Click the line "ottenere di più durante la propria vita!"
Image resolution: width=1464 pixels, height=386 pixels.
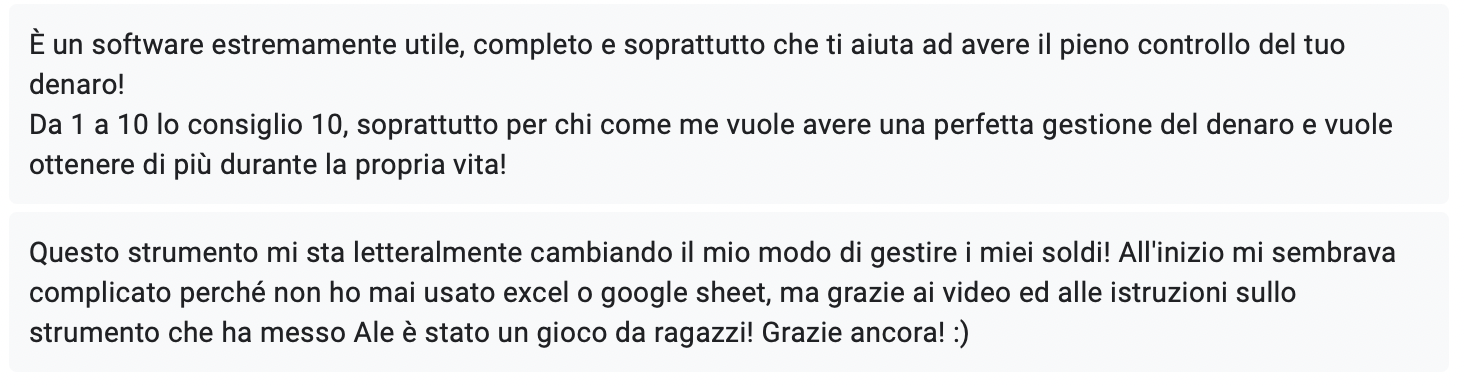tap(268, 164)
